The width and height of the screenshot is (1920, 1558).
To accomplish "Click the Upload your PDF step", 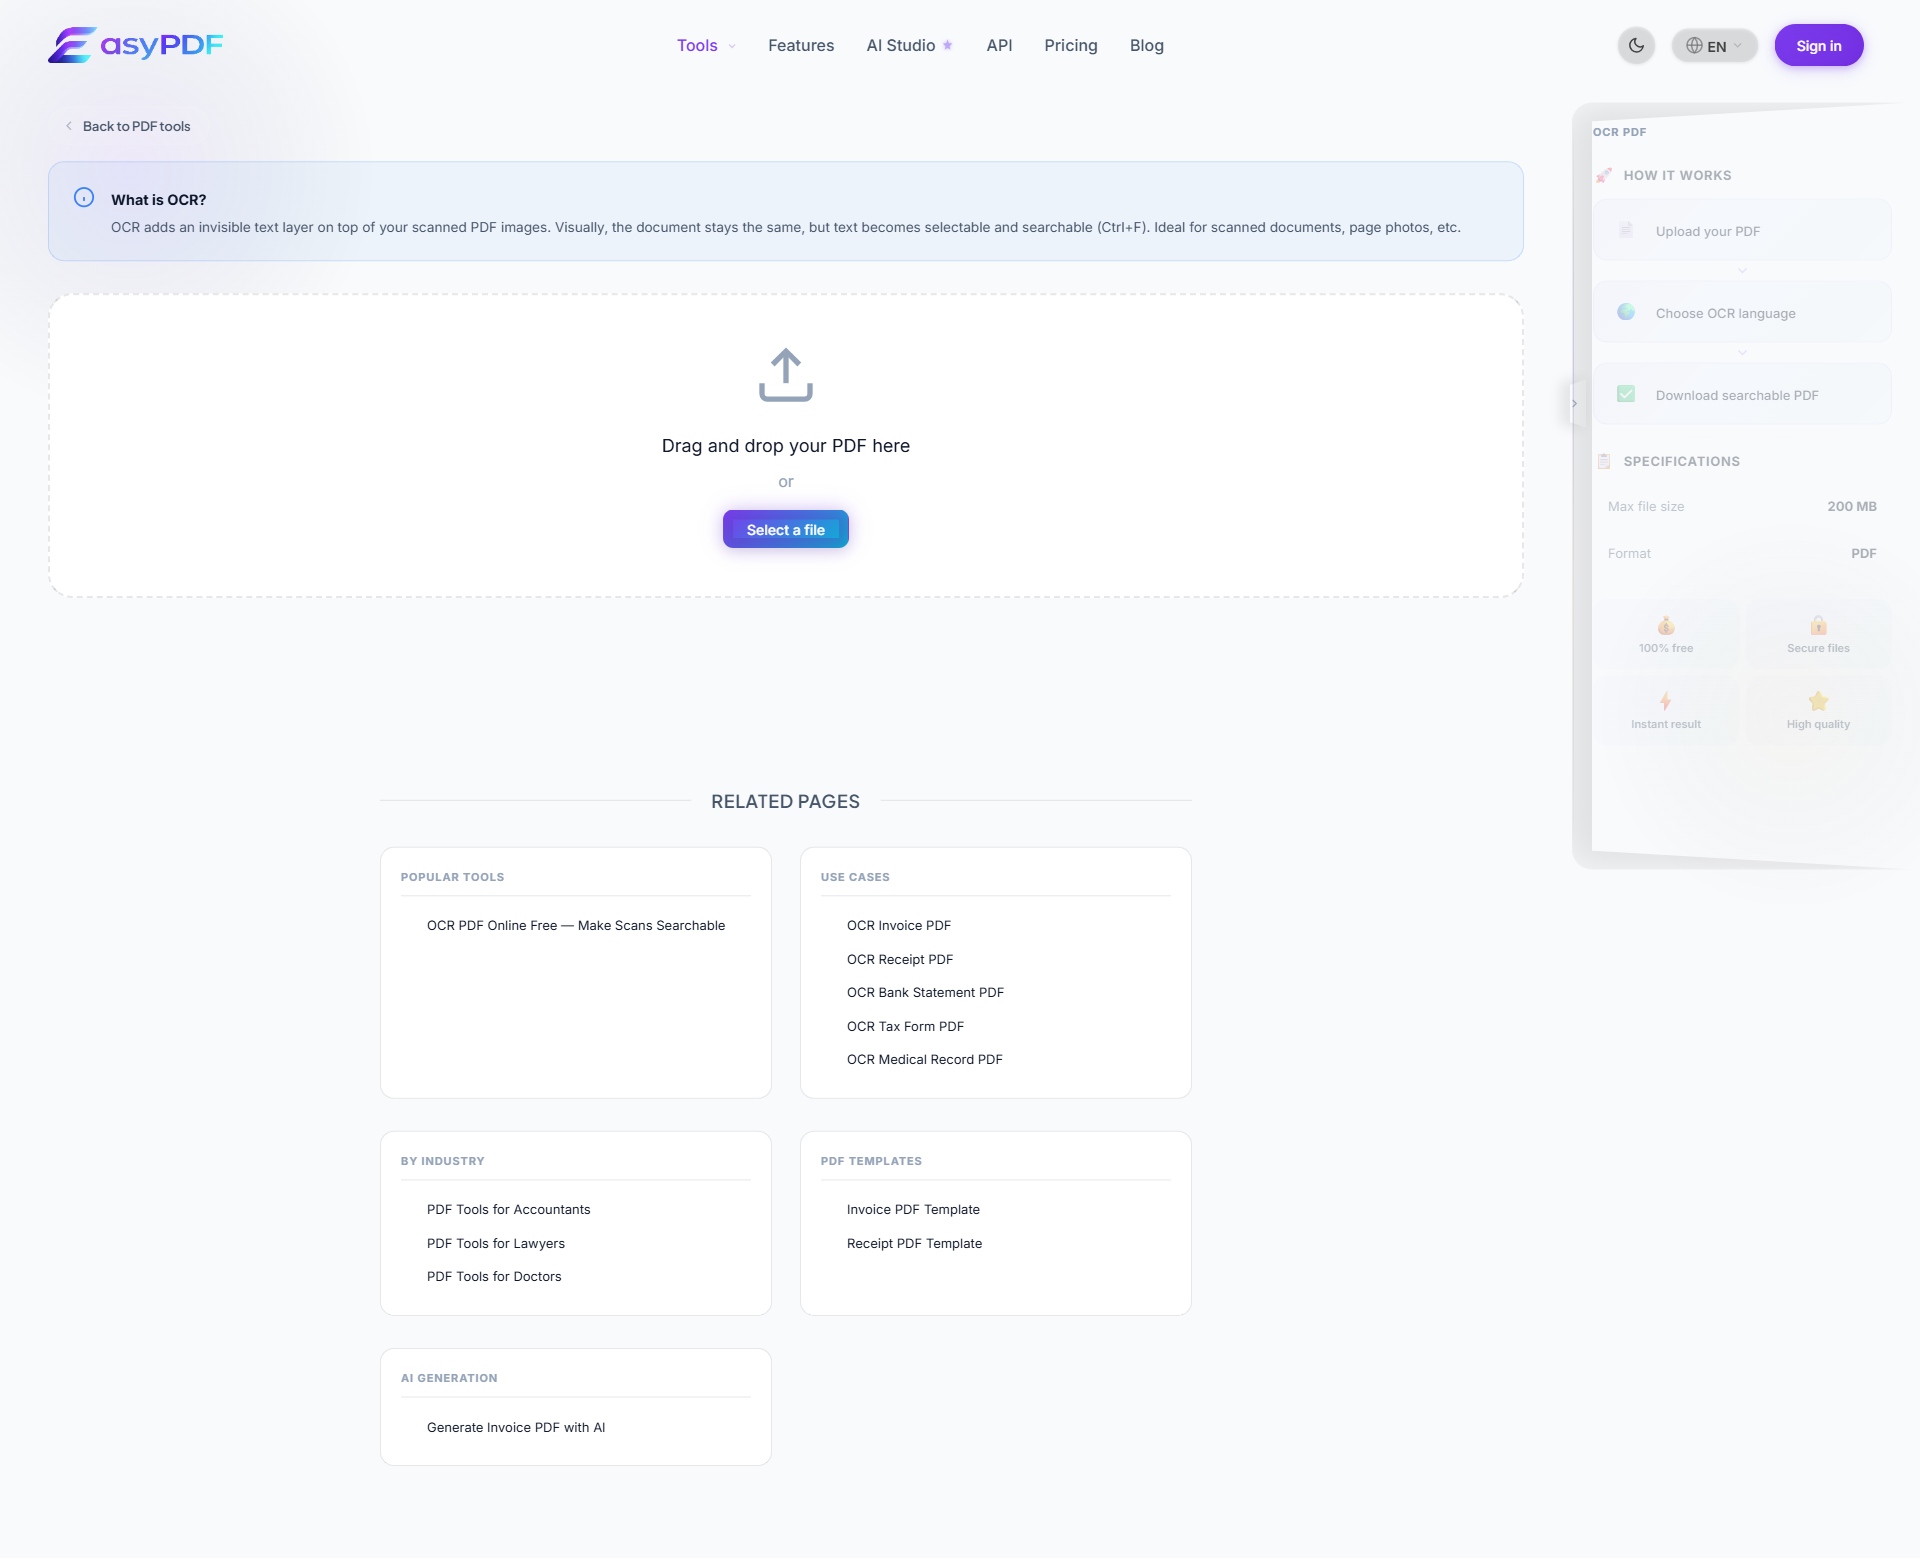I will coord(1741,231).
